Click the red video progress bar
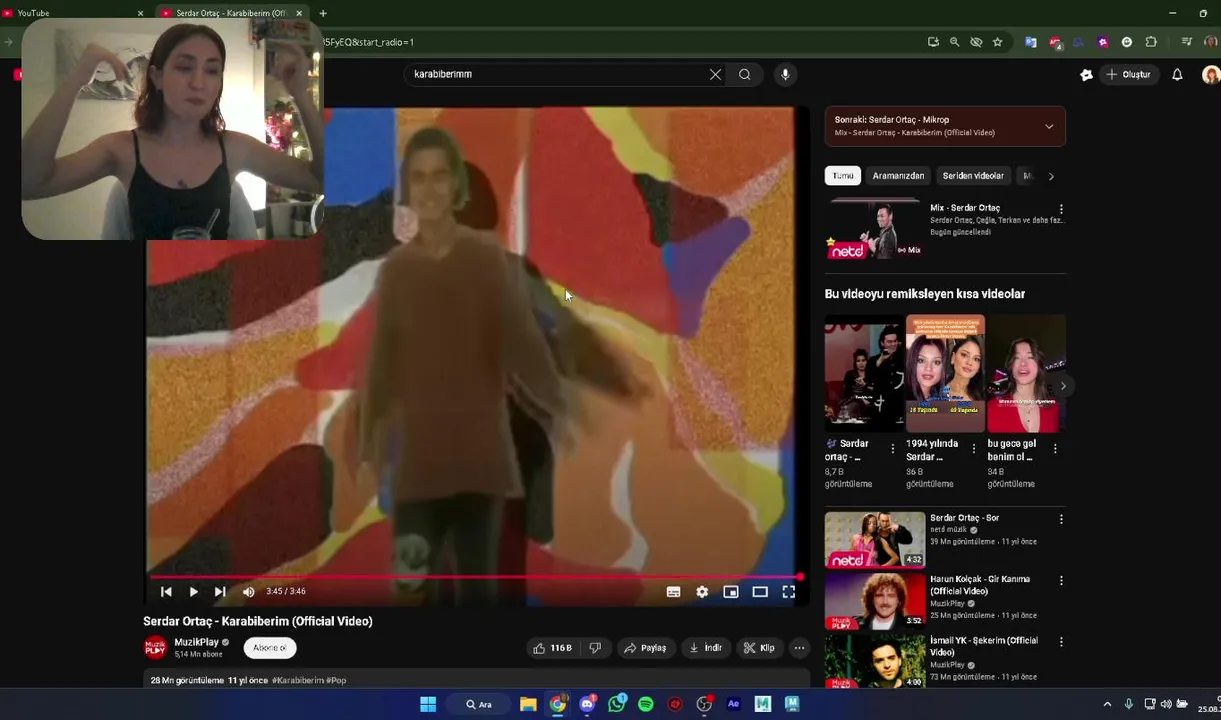The height and width of the screenshot is (720, 1221). point(476,577)
